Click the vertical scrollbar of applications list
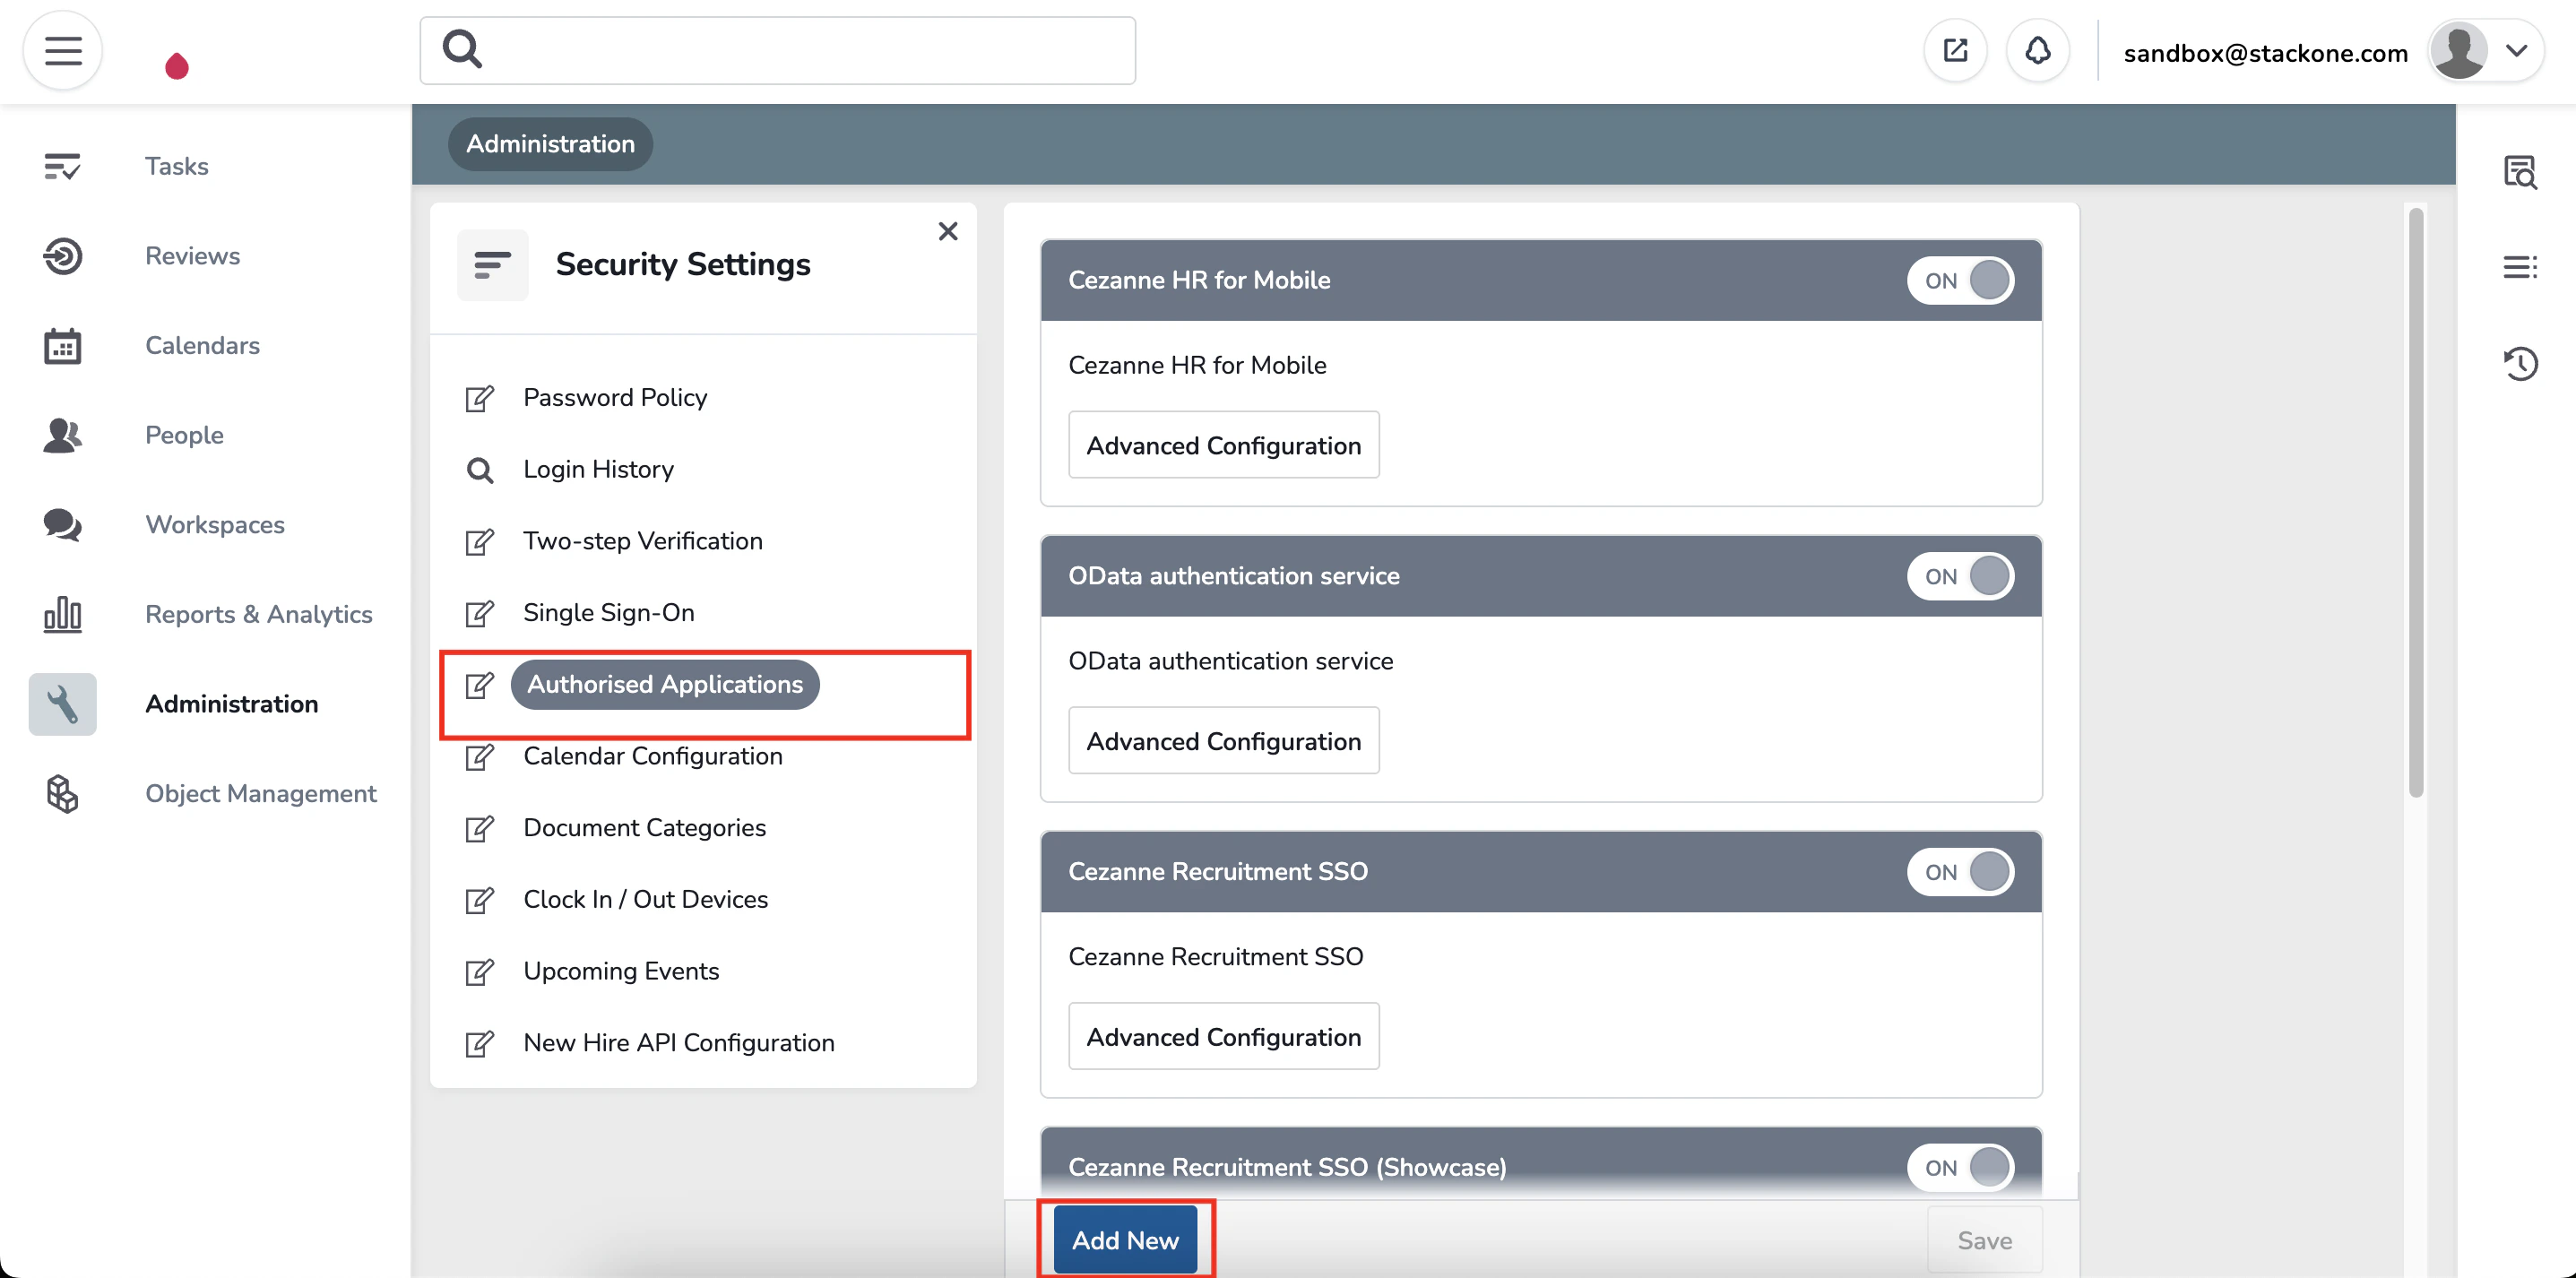 tap(2415, 500)
